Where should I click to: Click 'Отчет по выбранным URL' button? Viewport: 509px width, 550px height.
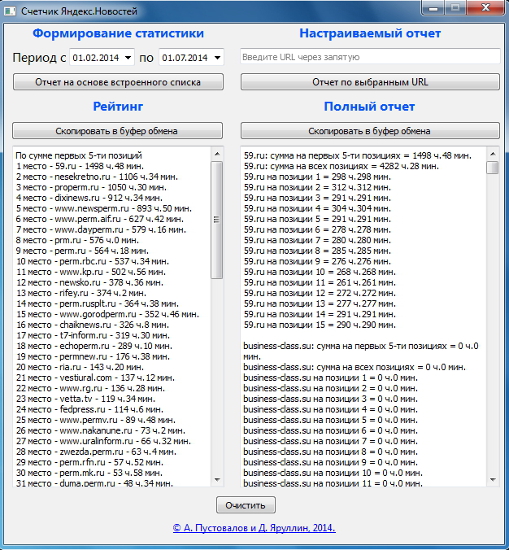[x=370, y=82]
